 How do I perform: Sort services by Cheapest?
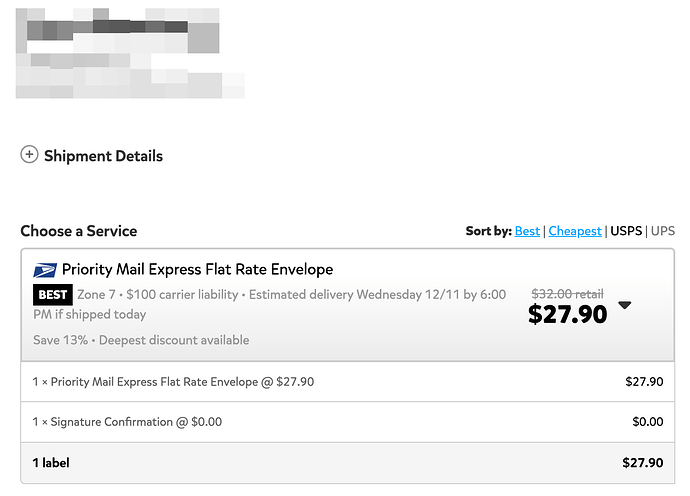pos(575,231)
